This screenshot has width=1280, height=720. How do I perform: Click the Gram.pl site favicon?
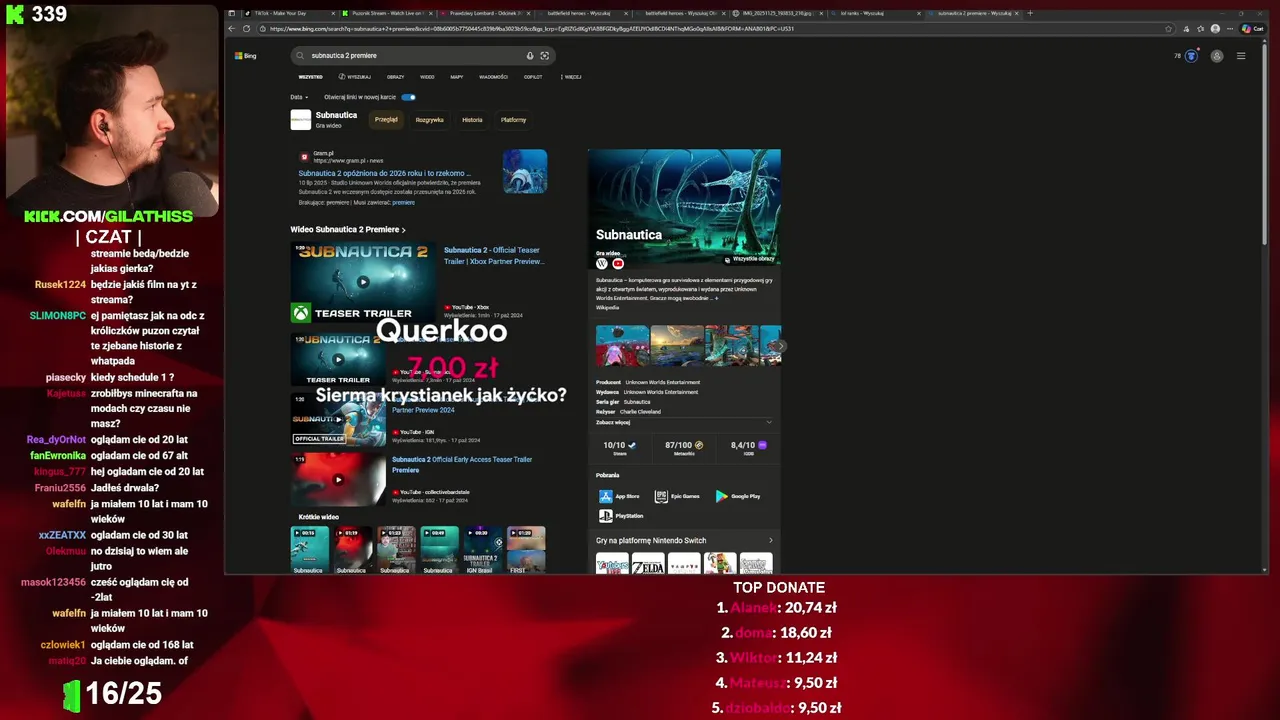(304, 157)
